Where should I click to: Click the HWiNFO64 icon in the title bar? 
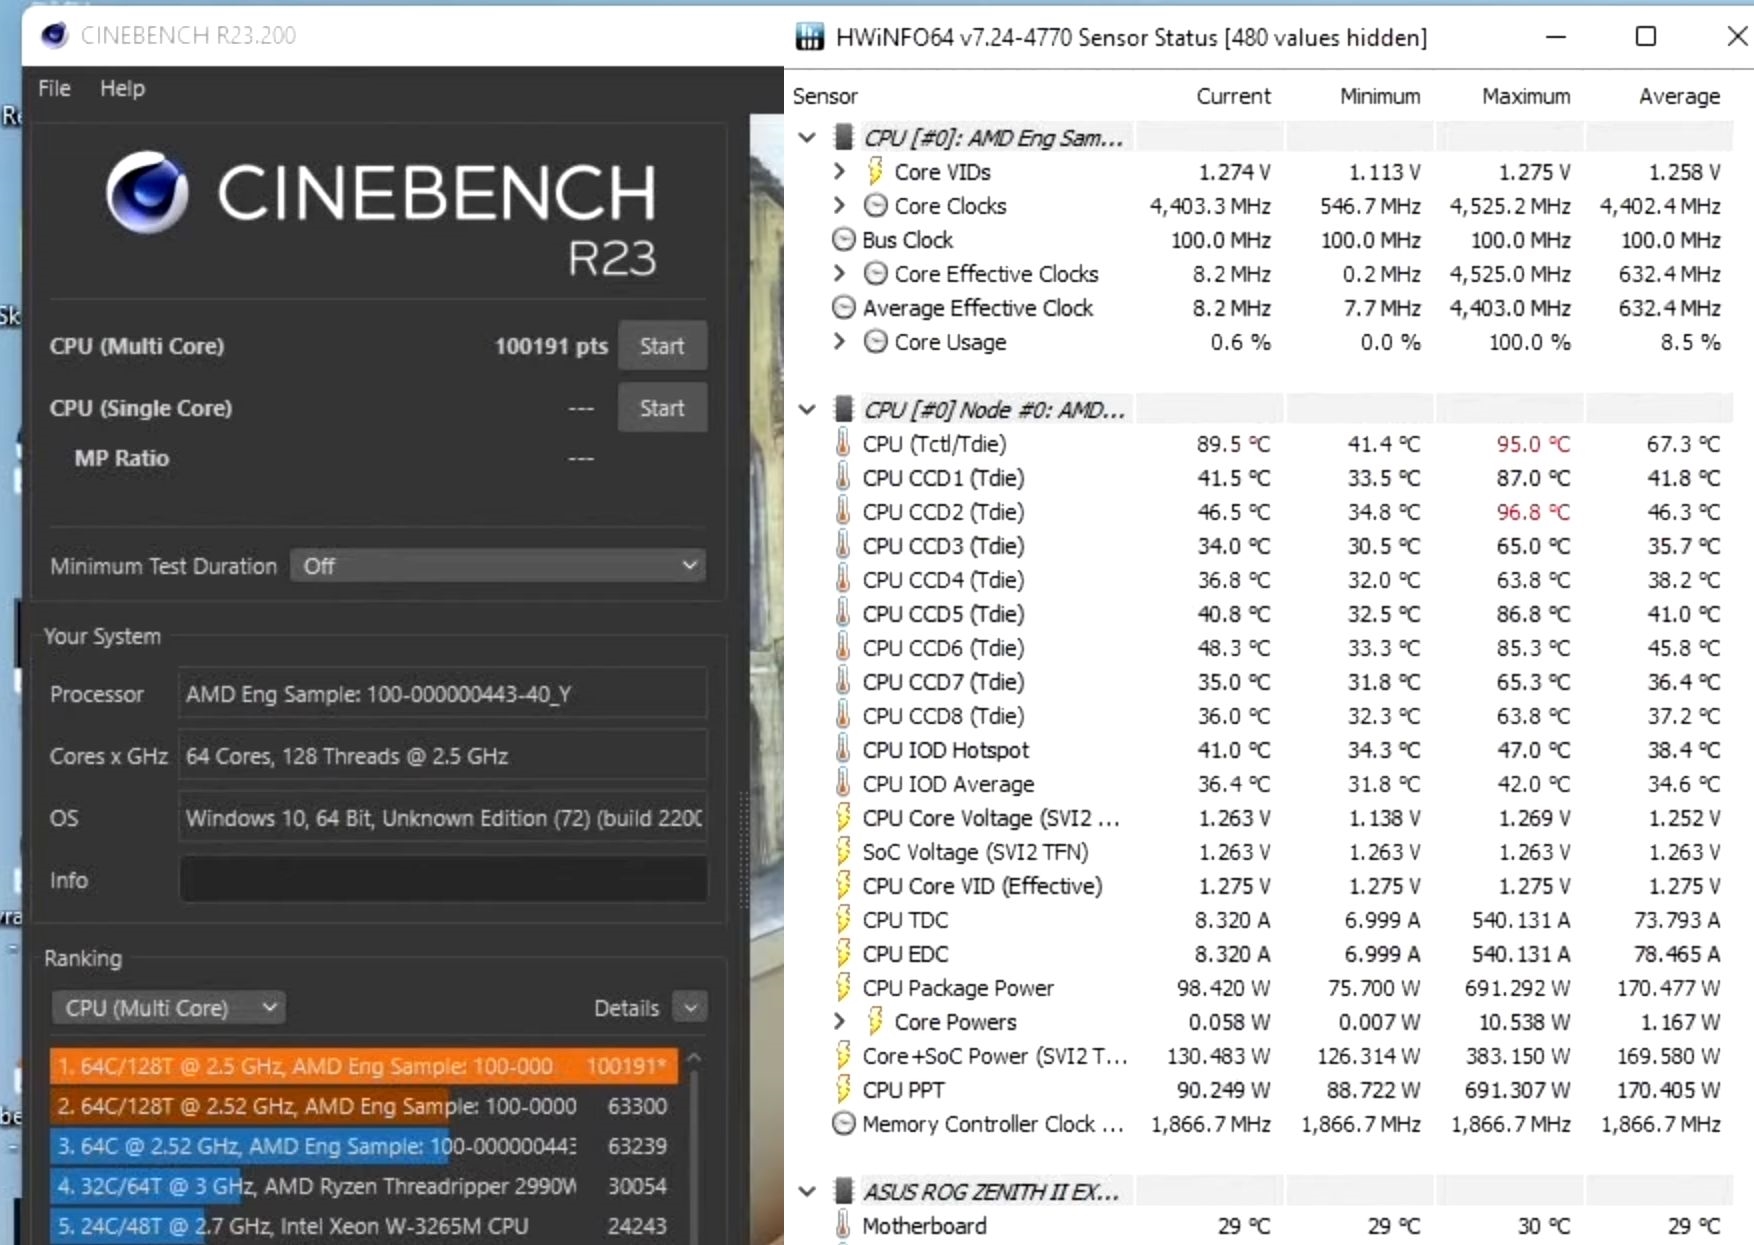coord(808,36)
